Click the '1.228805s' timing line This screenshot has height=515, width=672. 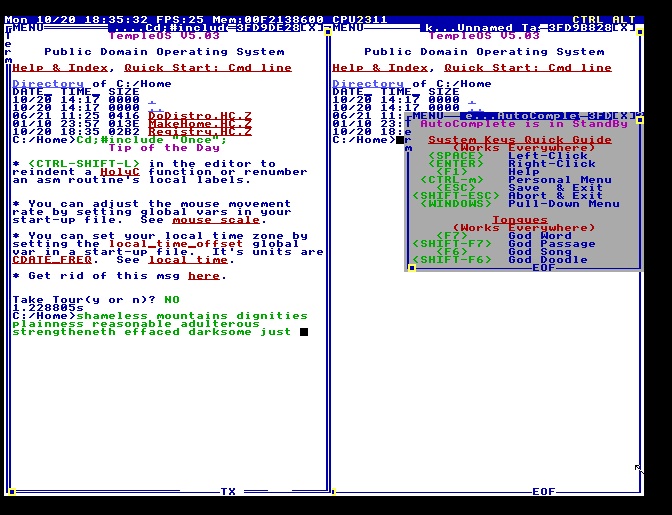(48, 308)
